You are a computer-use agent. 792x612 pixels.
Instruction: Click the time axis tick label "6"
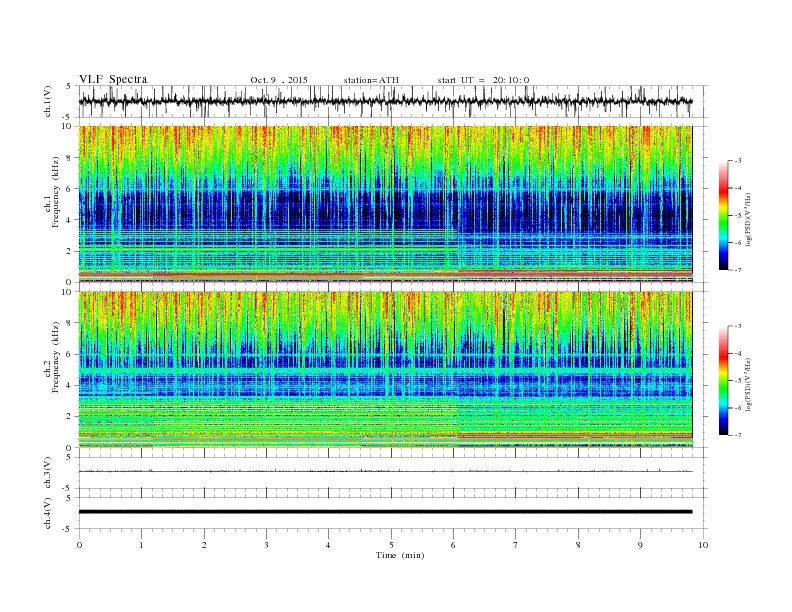(454, 545)
